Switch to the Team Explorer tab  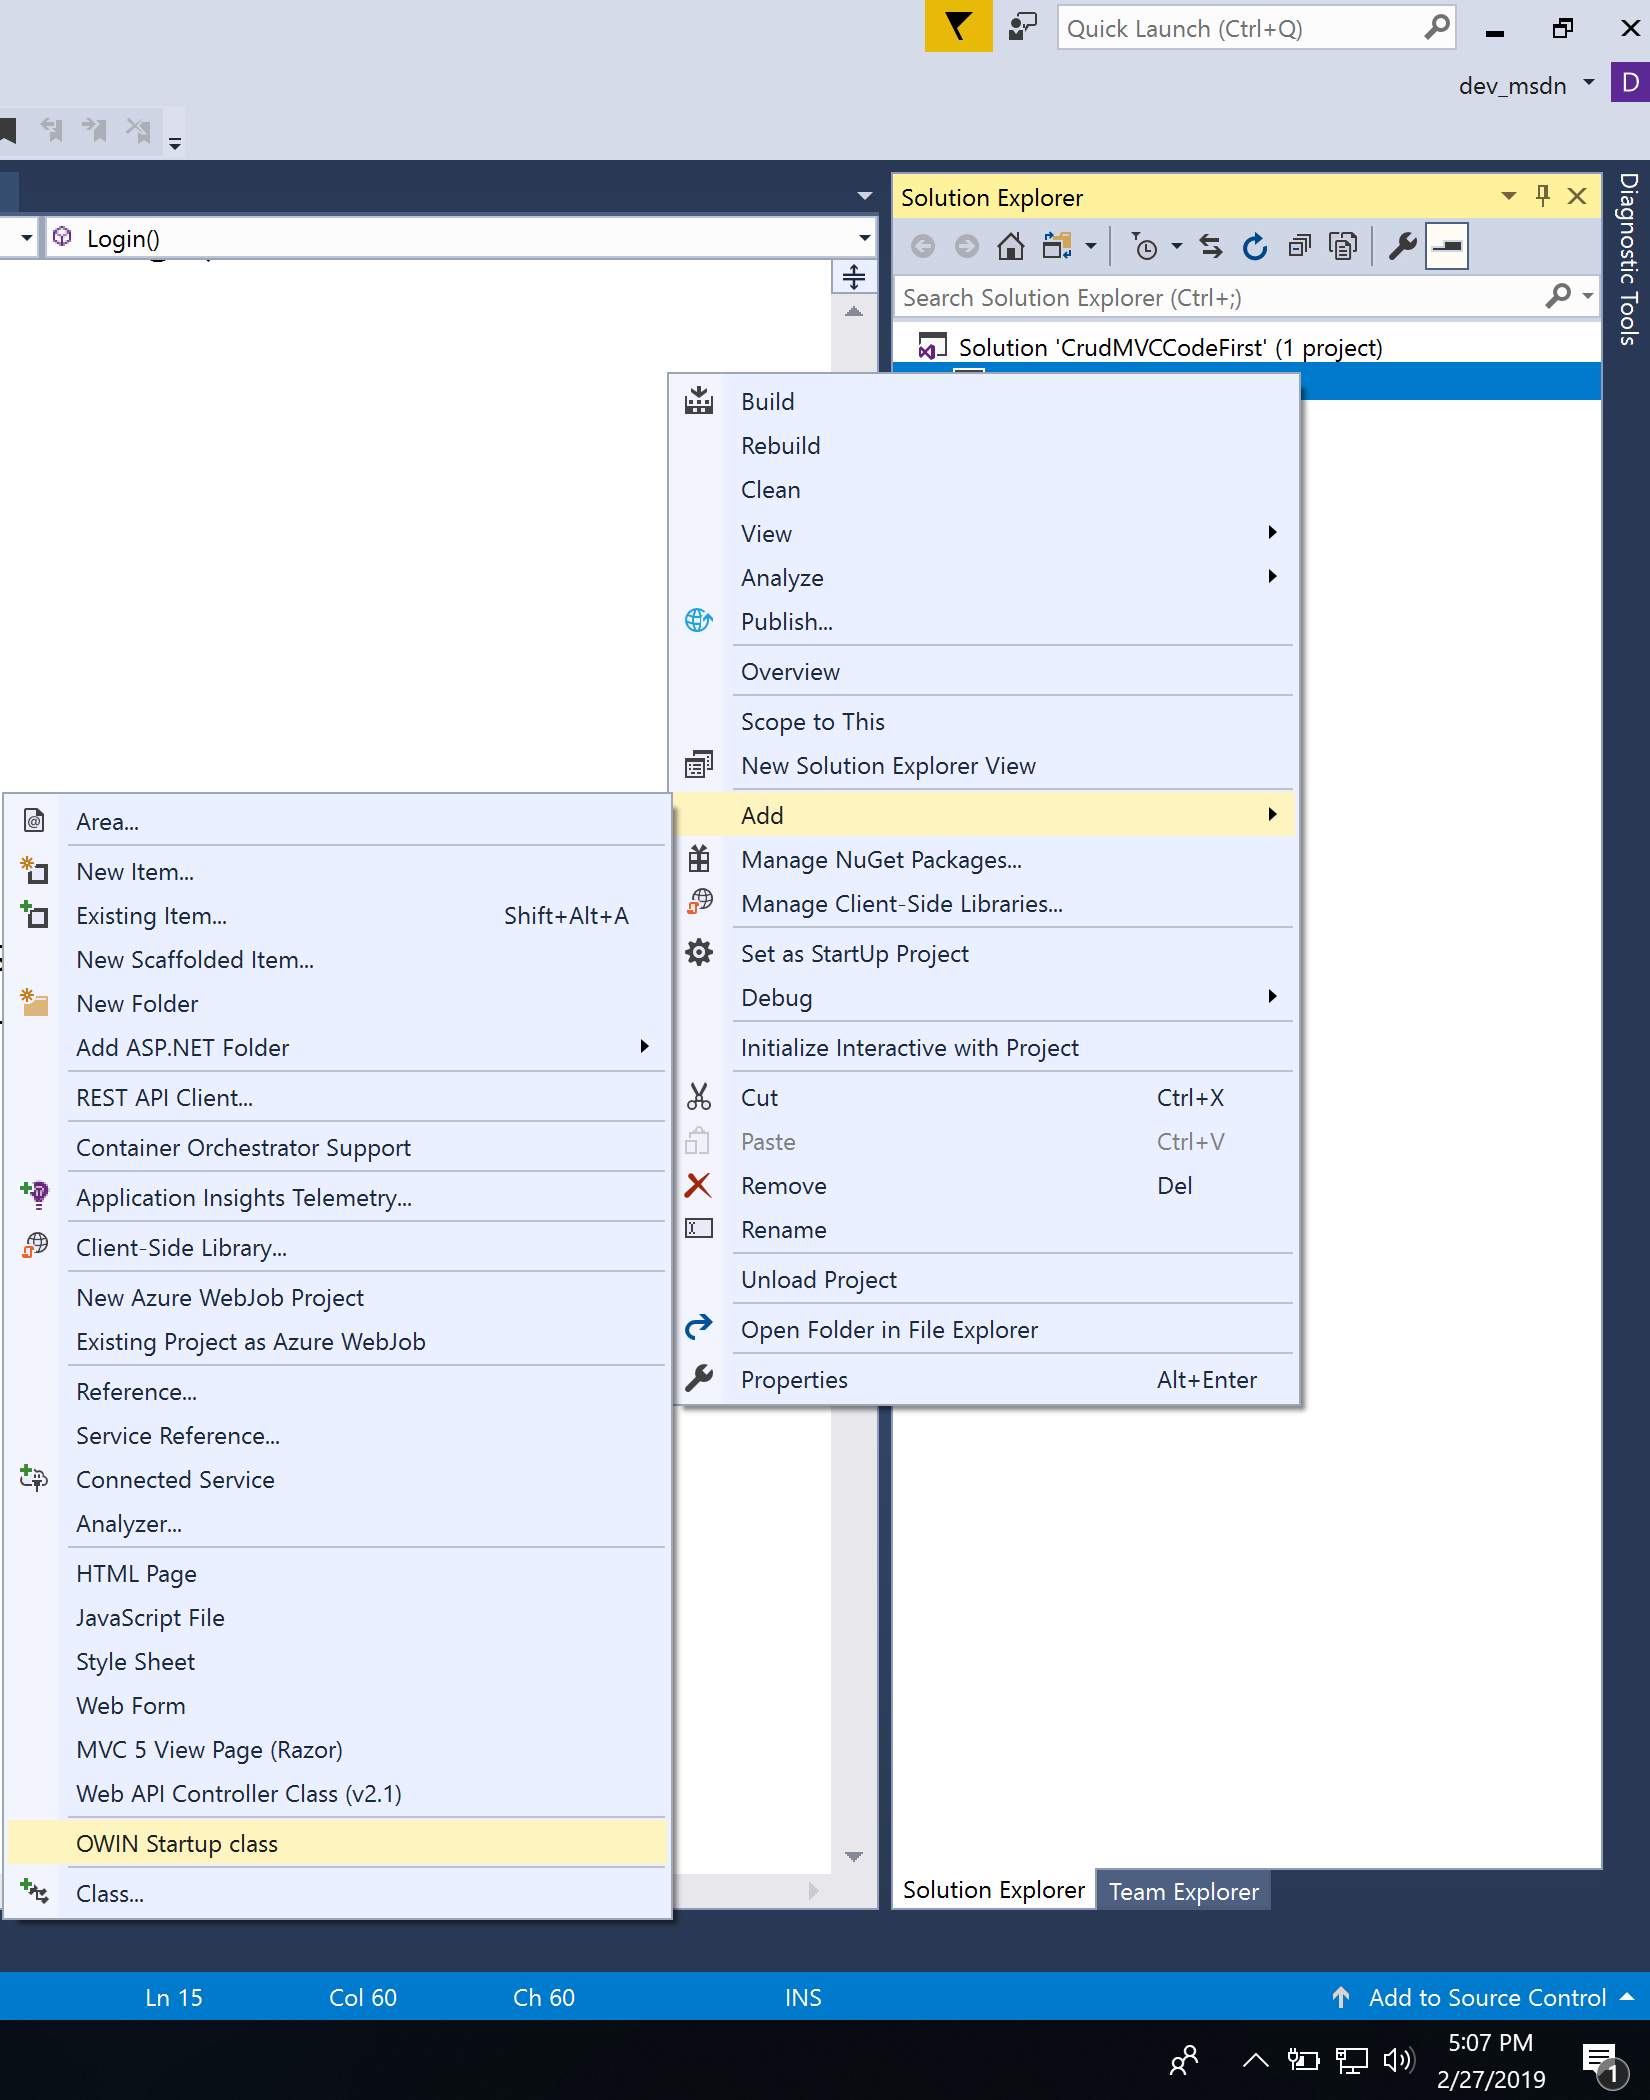click(1183, 1891)
